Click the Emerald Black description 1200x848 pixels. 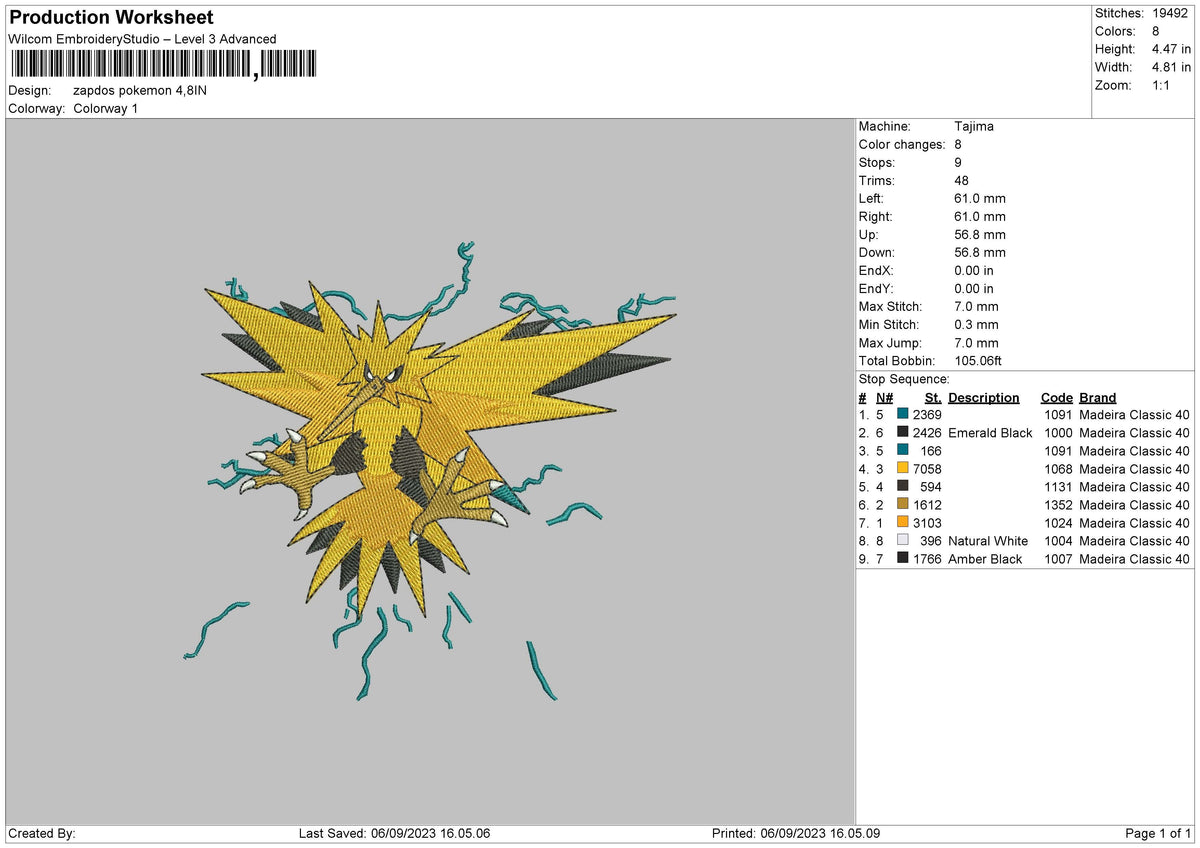(990, 433)
